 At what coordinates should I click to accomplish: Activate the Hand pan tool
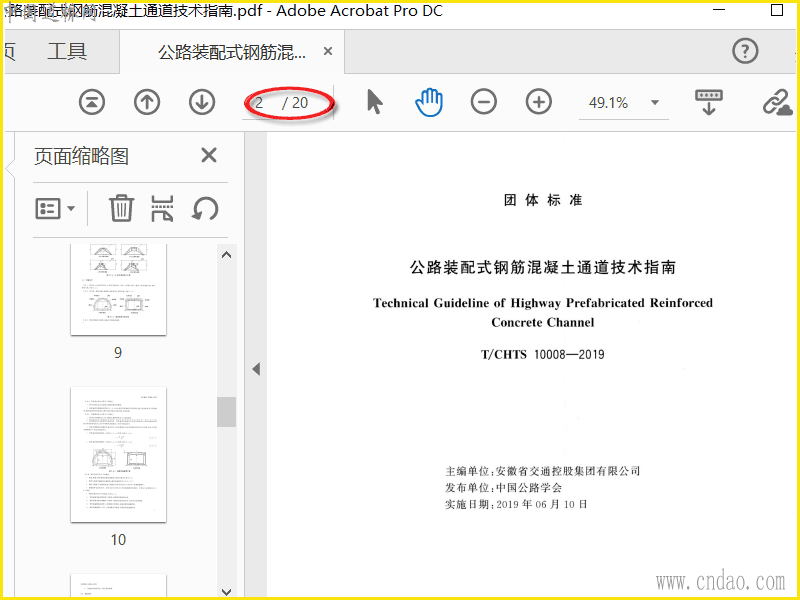(x=429, y=102)
